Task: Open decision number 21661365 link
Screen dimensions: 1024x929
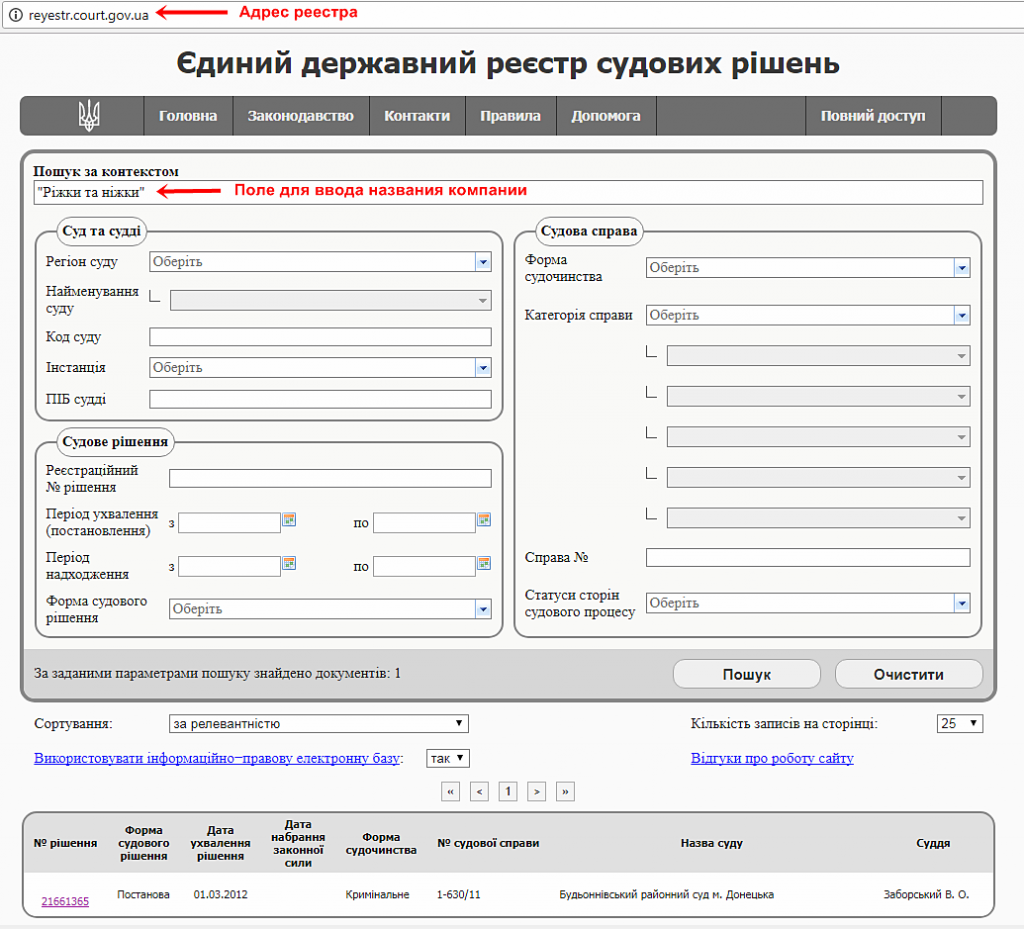Action: coord(65,901)
